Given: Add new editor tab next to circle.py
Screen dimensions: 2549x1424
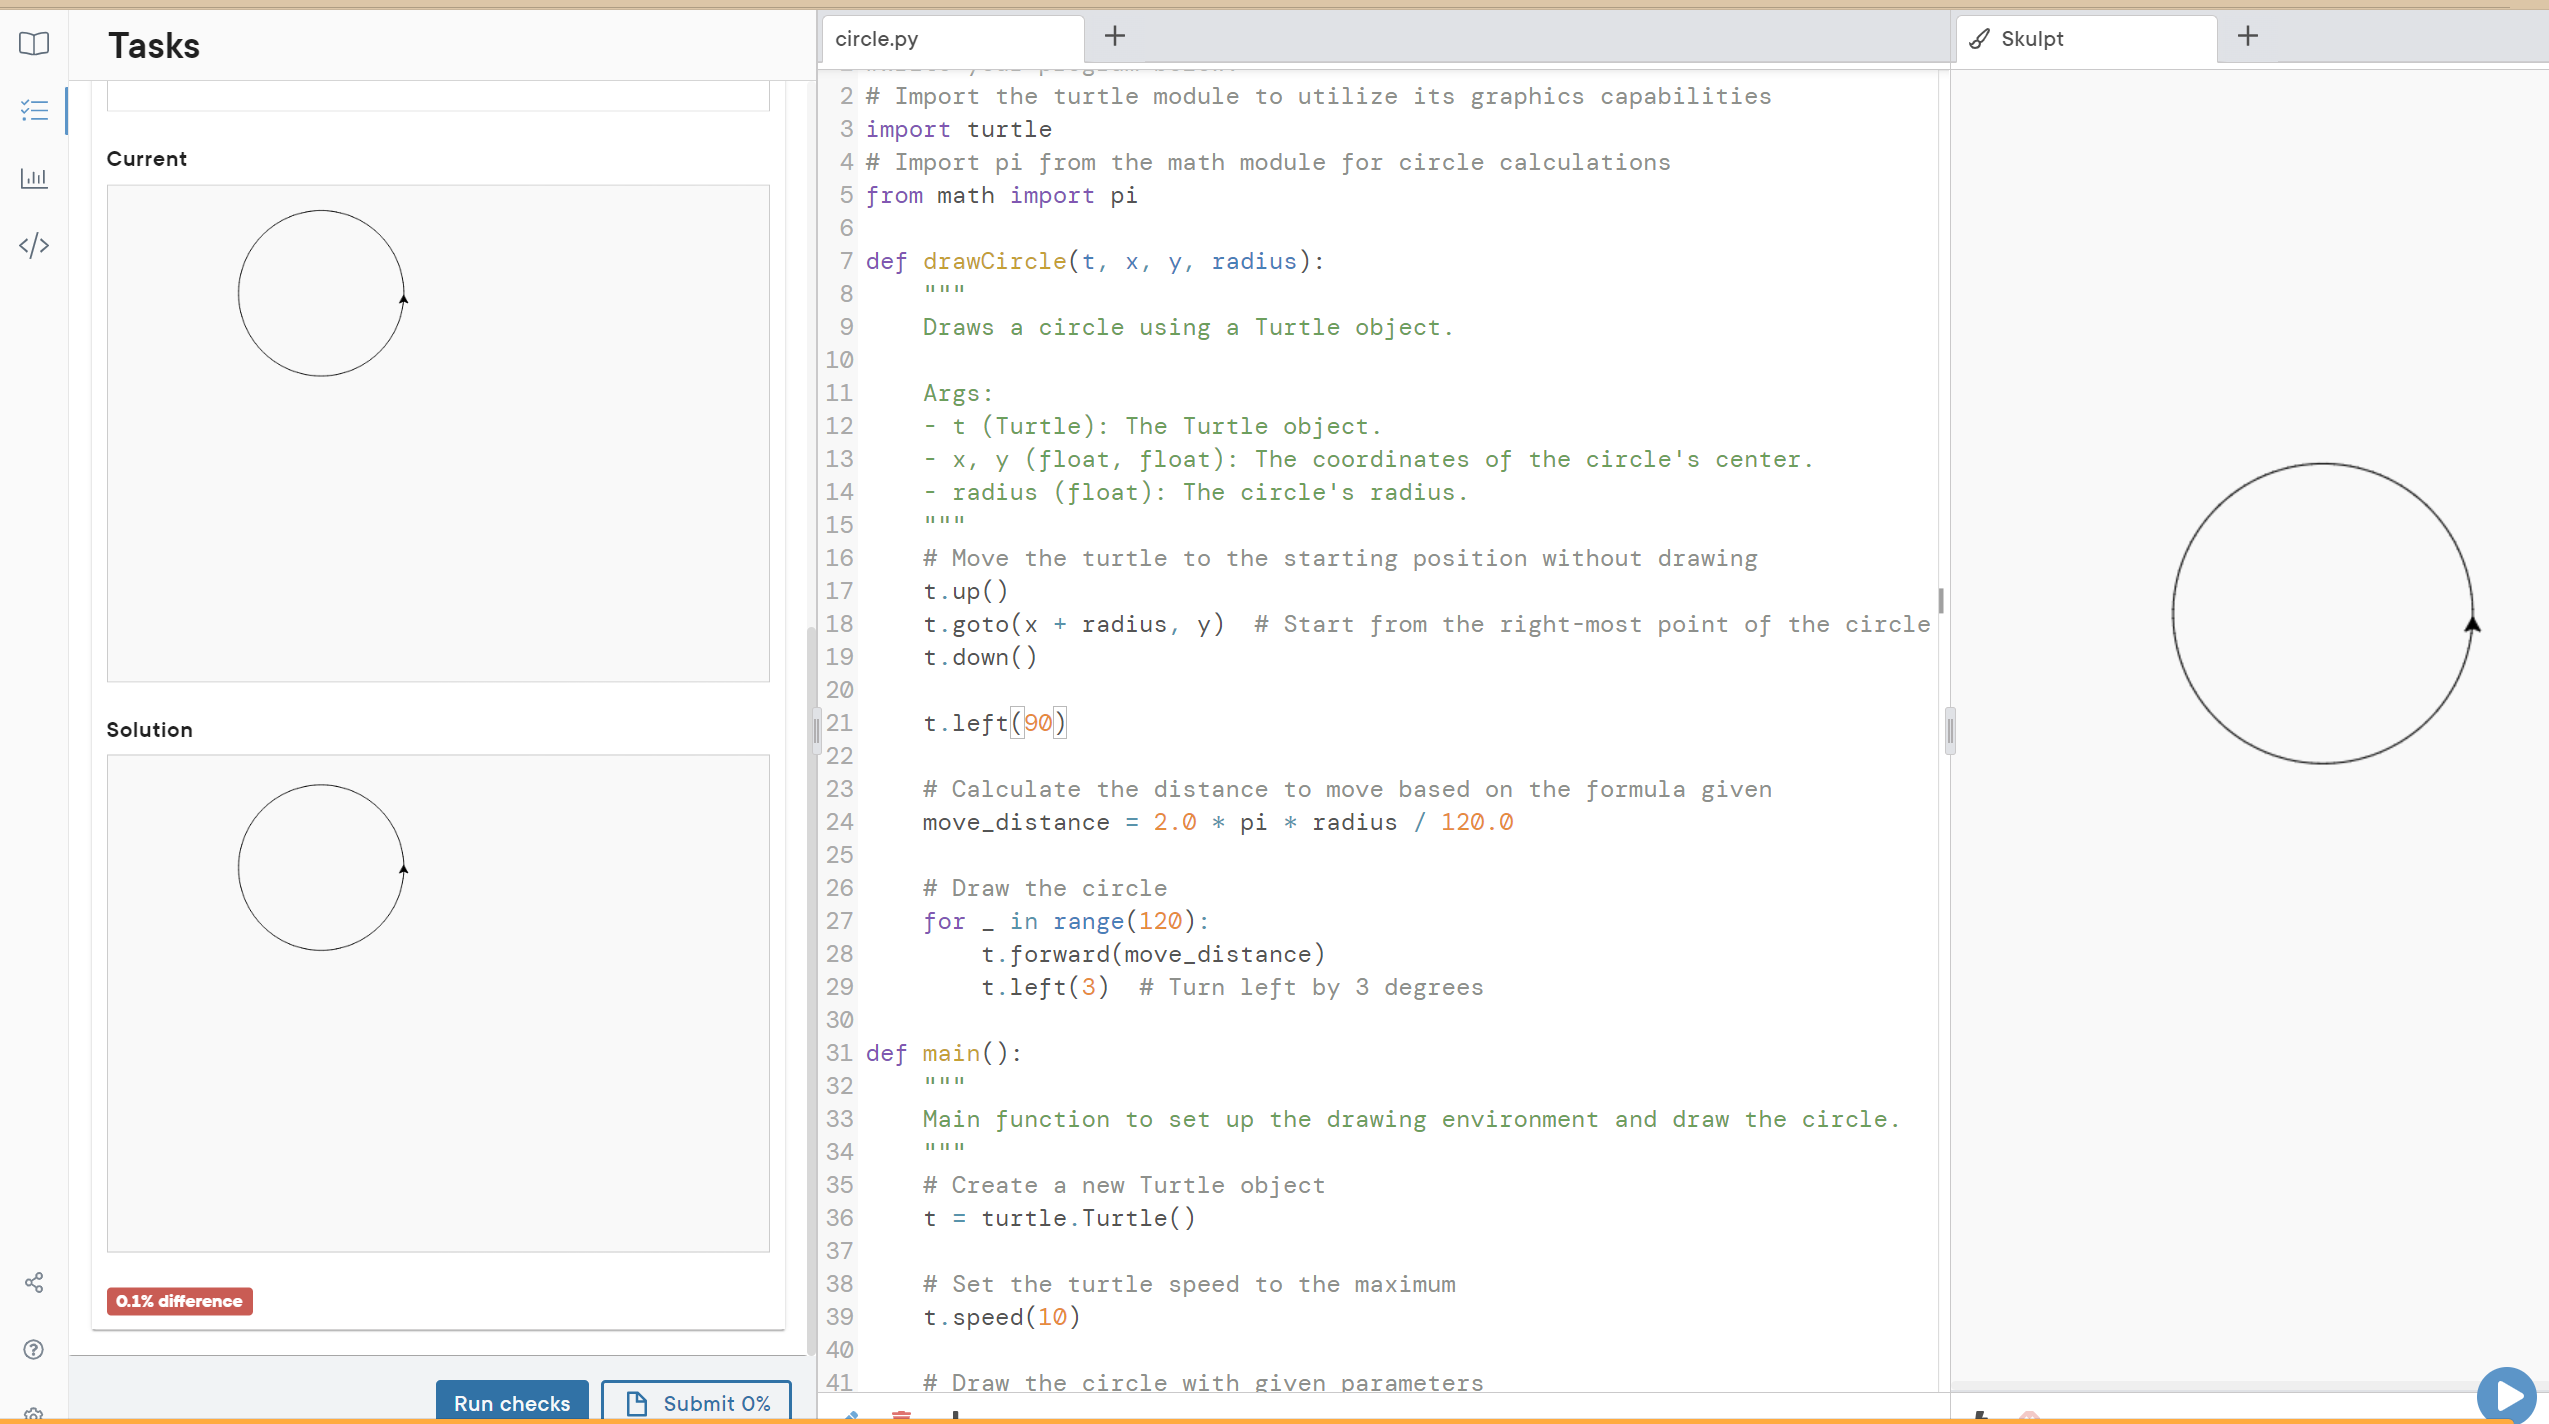Looking at the screenshot, I should click(x=1115, y=37).
